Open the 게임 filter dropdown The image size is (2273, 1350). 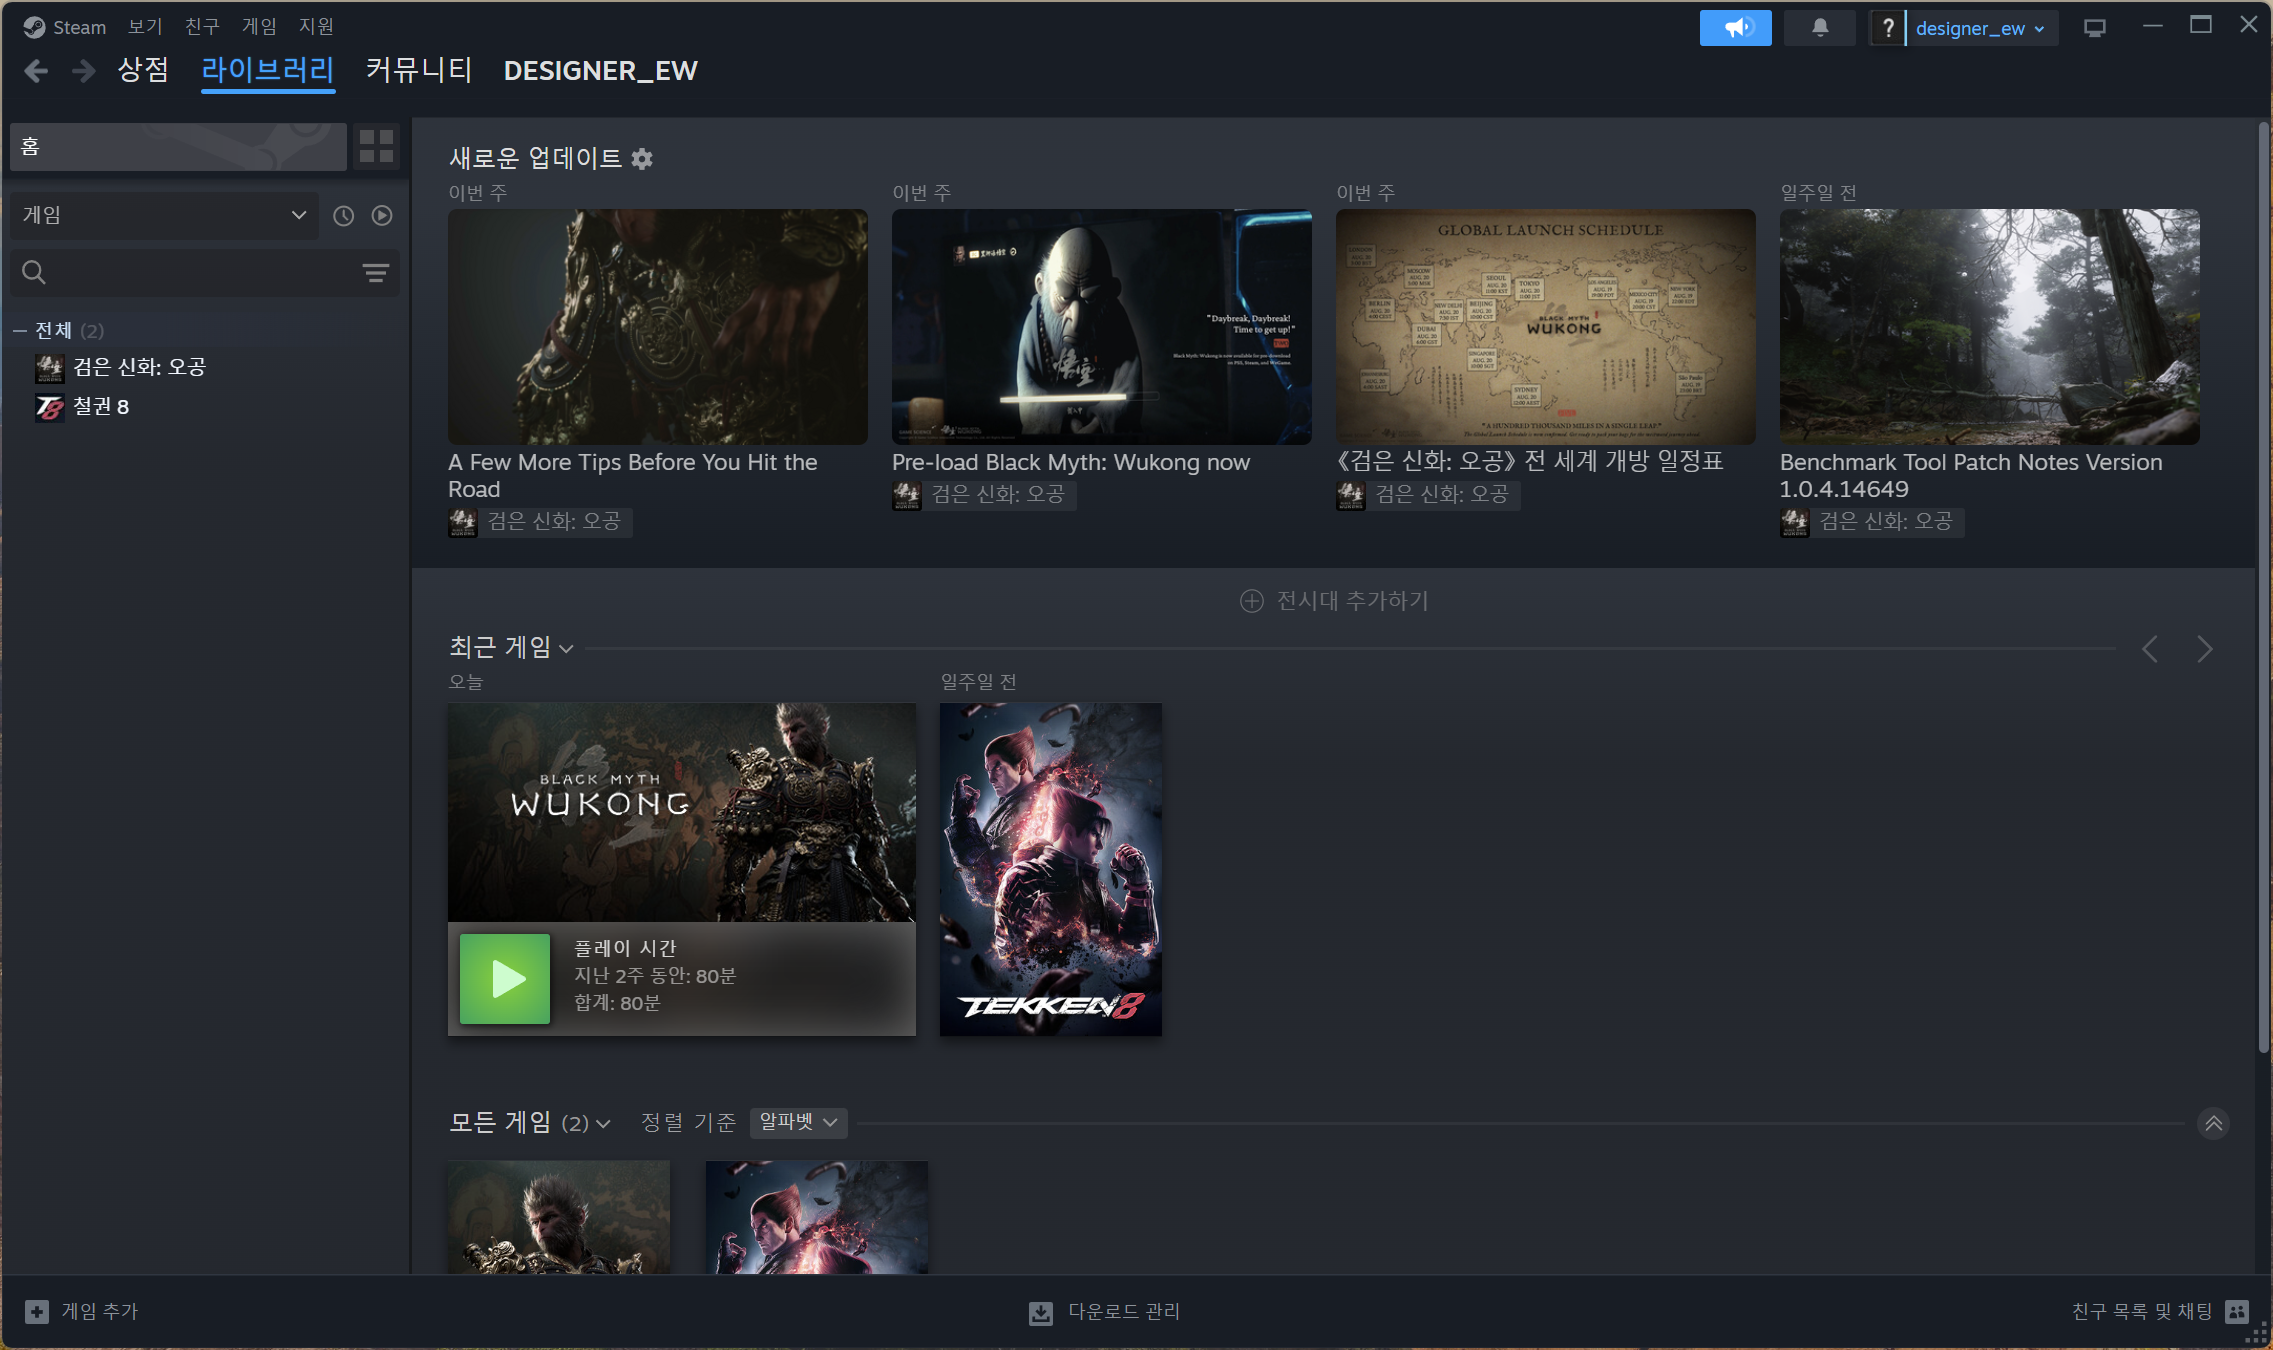164,216
